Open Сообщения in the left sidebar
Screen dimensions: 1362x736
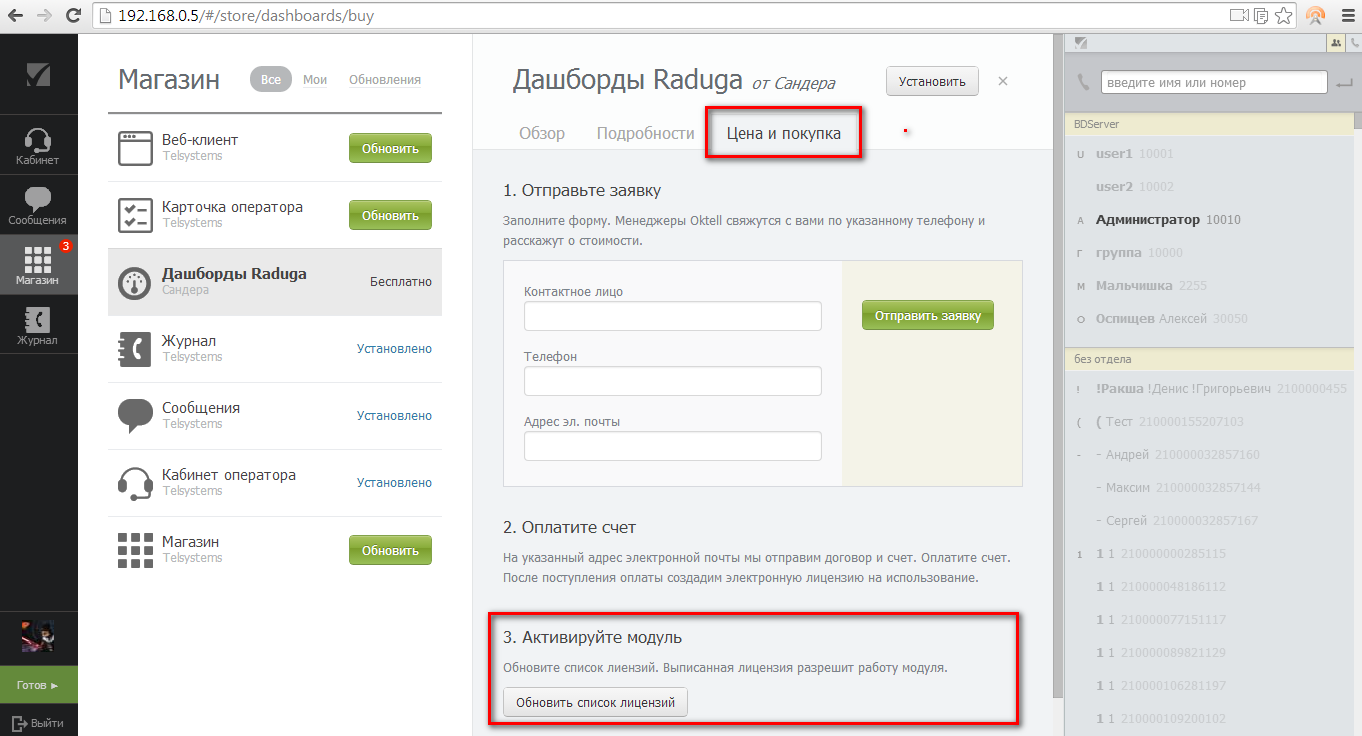point(38,206)
